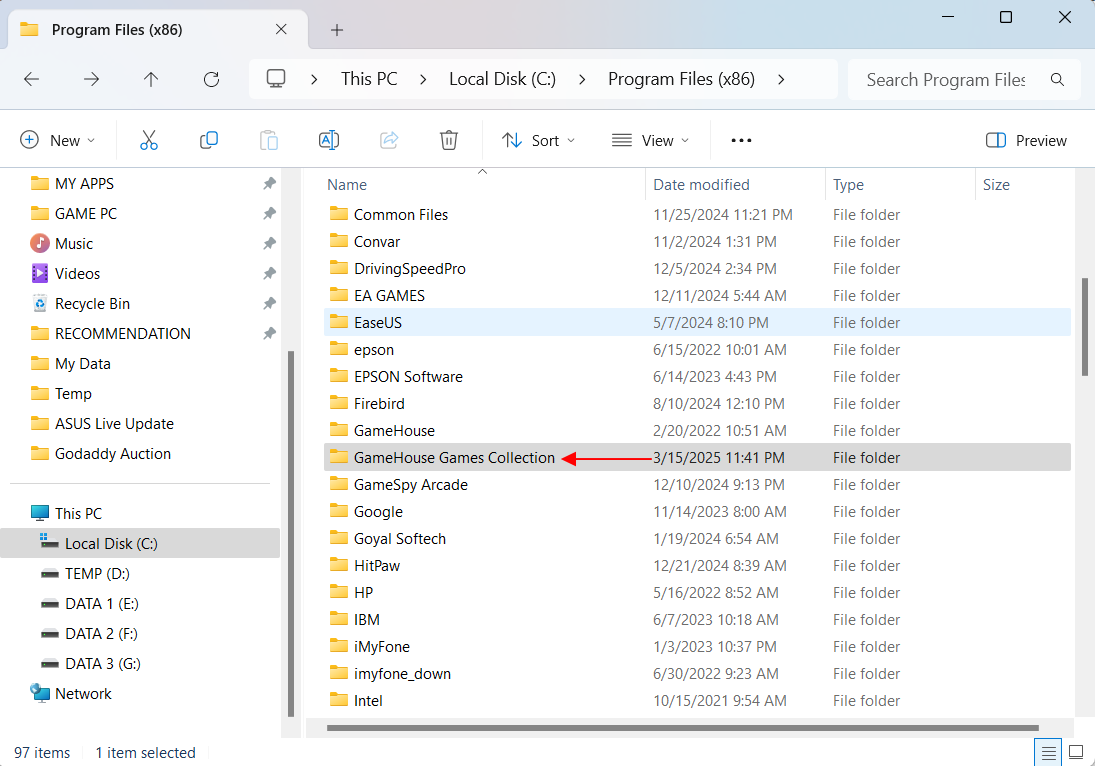The width and height of the screenshot is (1095, 766).
Task: Open the Sort dropdown menu
Action: pos(538,140)
